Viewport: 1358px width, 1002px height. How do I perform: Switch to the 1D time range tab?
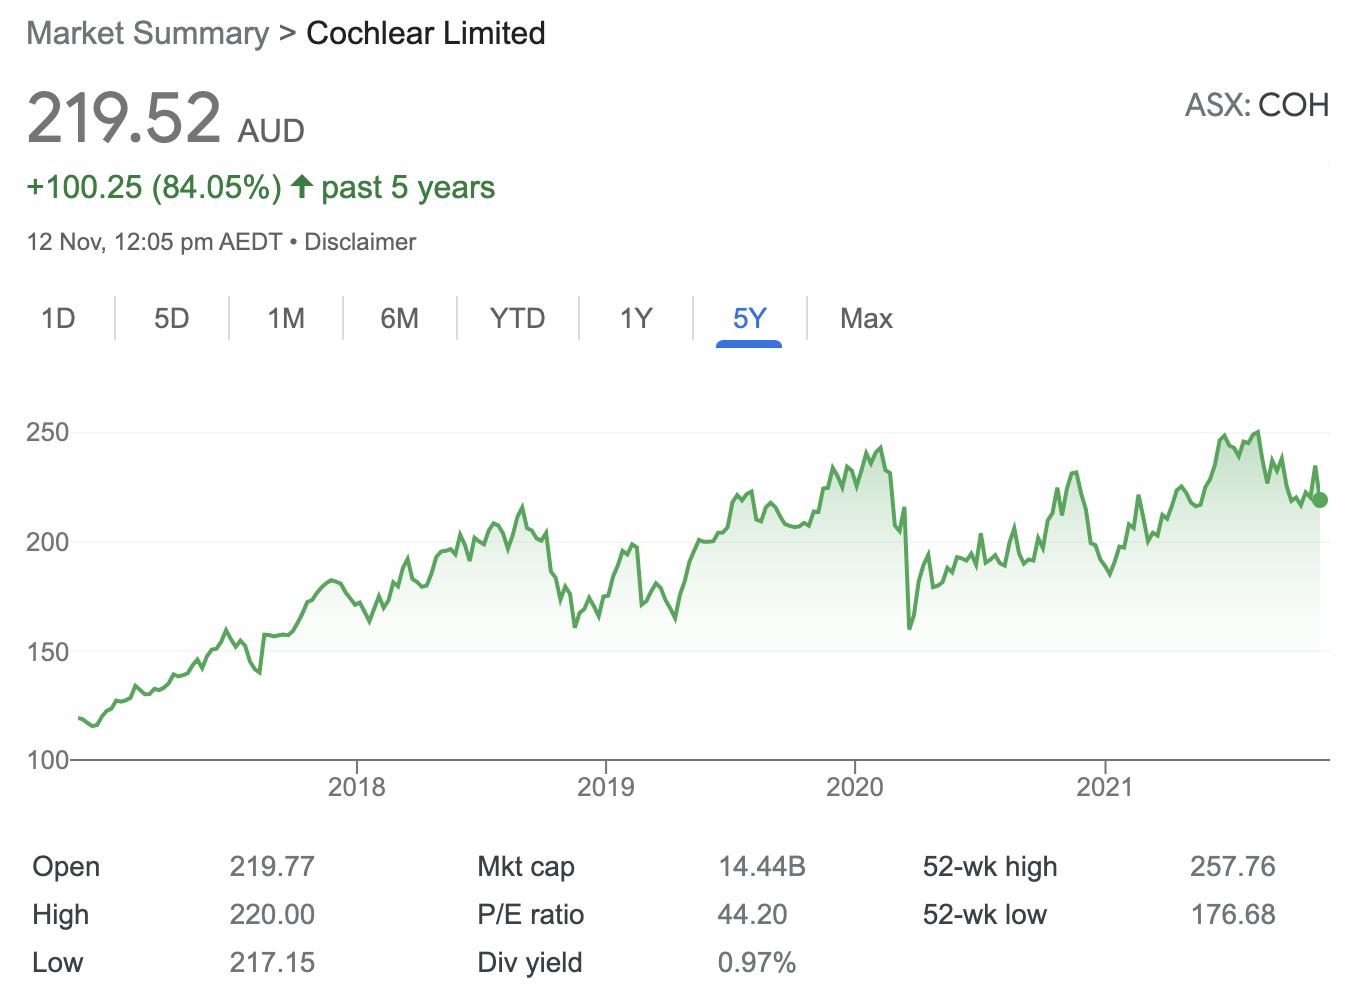click(58, 319)
